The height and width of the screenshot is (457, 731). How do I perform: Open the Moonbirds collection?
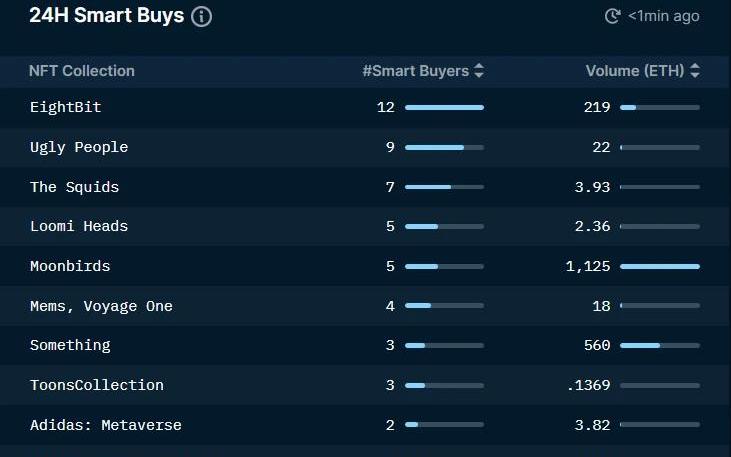click(70, 266)
